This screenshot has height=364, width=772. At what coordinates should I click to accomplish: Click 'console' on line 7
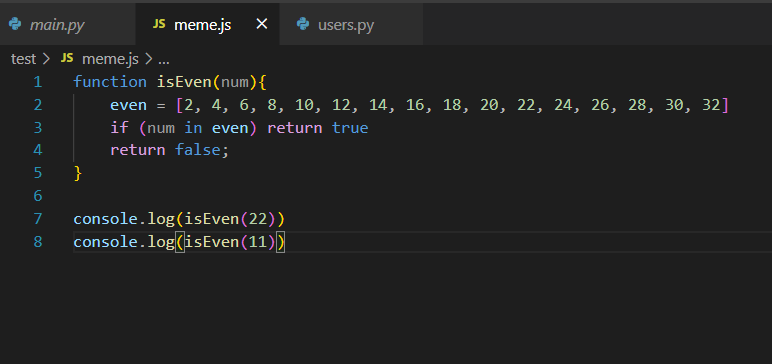point(105,219)
